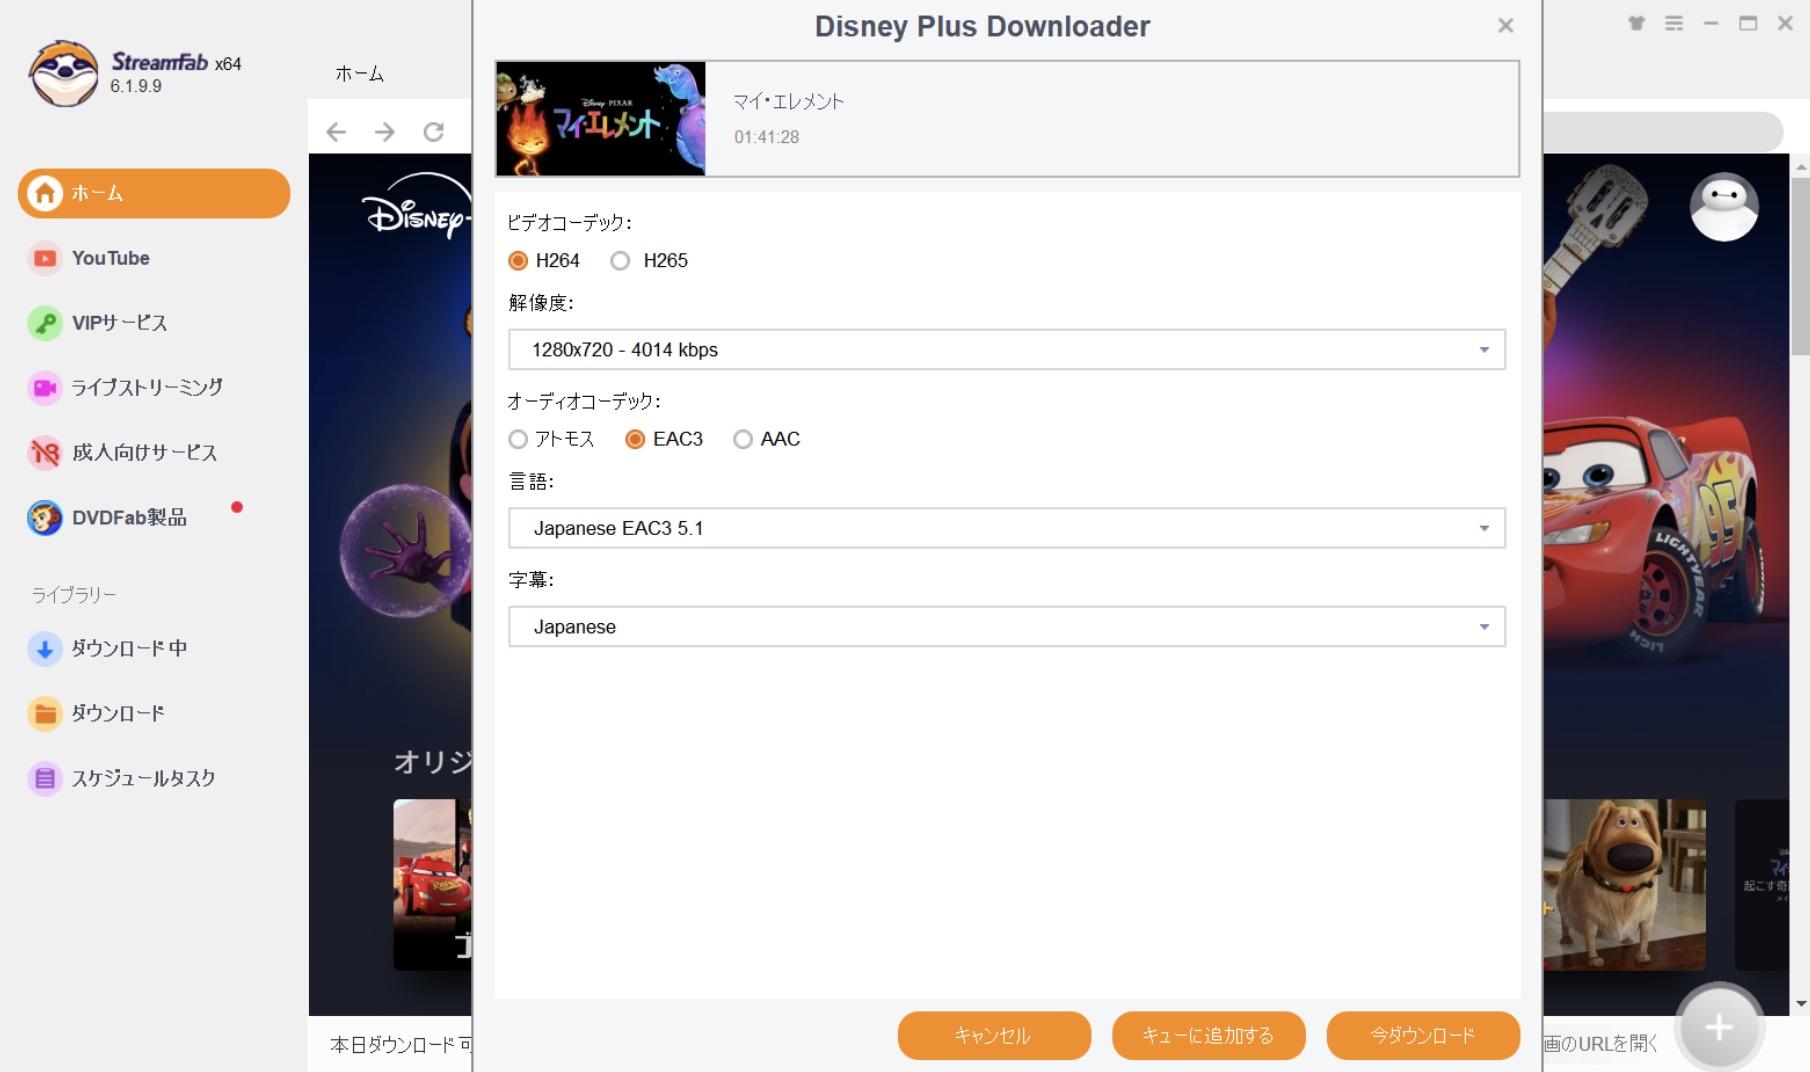Click the scroll down arrow on the page
Viewport: 1810px width, 1072px height.
point(1801,1004)
